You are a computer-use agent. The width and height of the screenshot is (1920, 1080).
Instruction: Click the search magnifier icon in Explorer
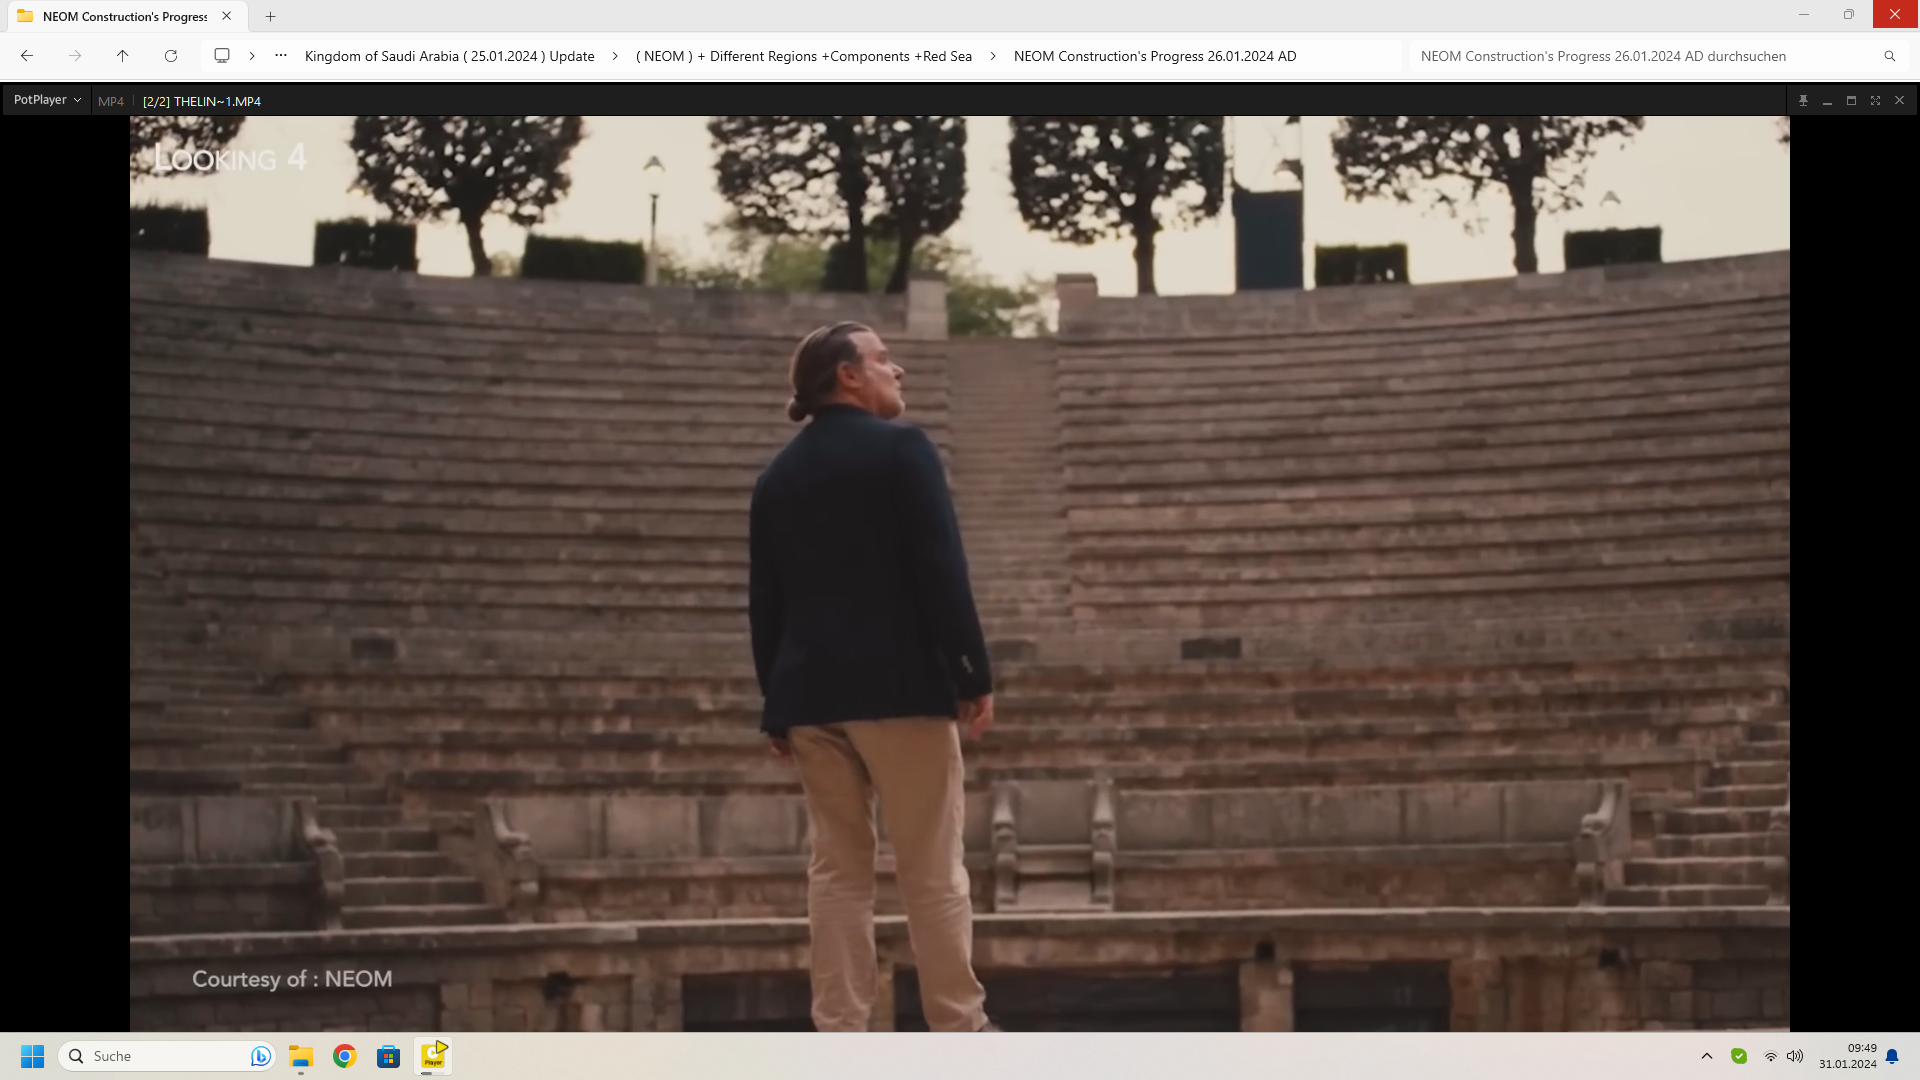pyautogui.click(x=1890, y=56)
